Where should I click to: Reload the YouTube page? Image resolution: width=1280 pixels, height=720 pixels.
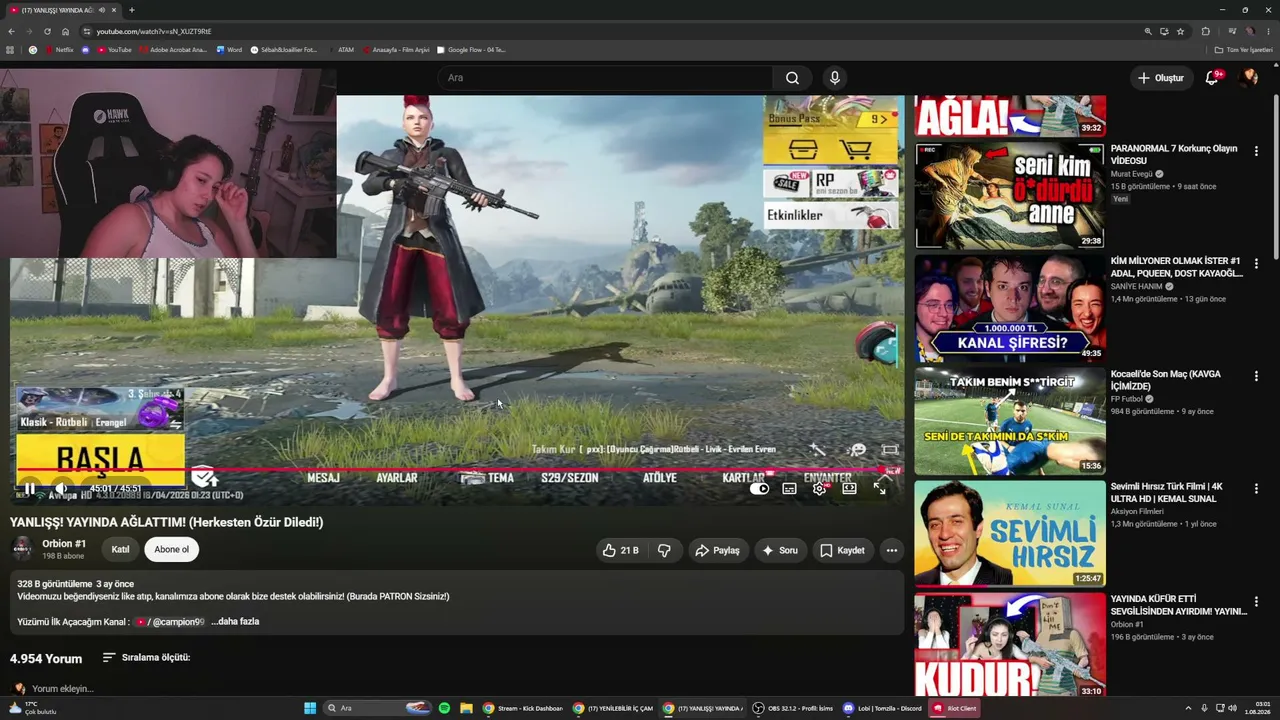[x=47, y=31]
